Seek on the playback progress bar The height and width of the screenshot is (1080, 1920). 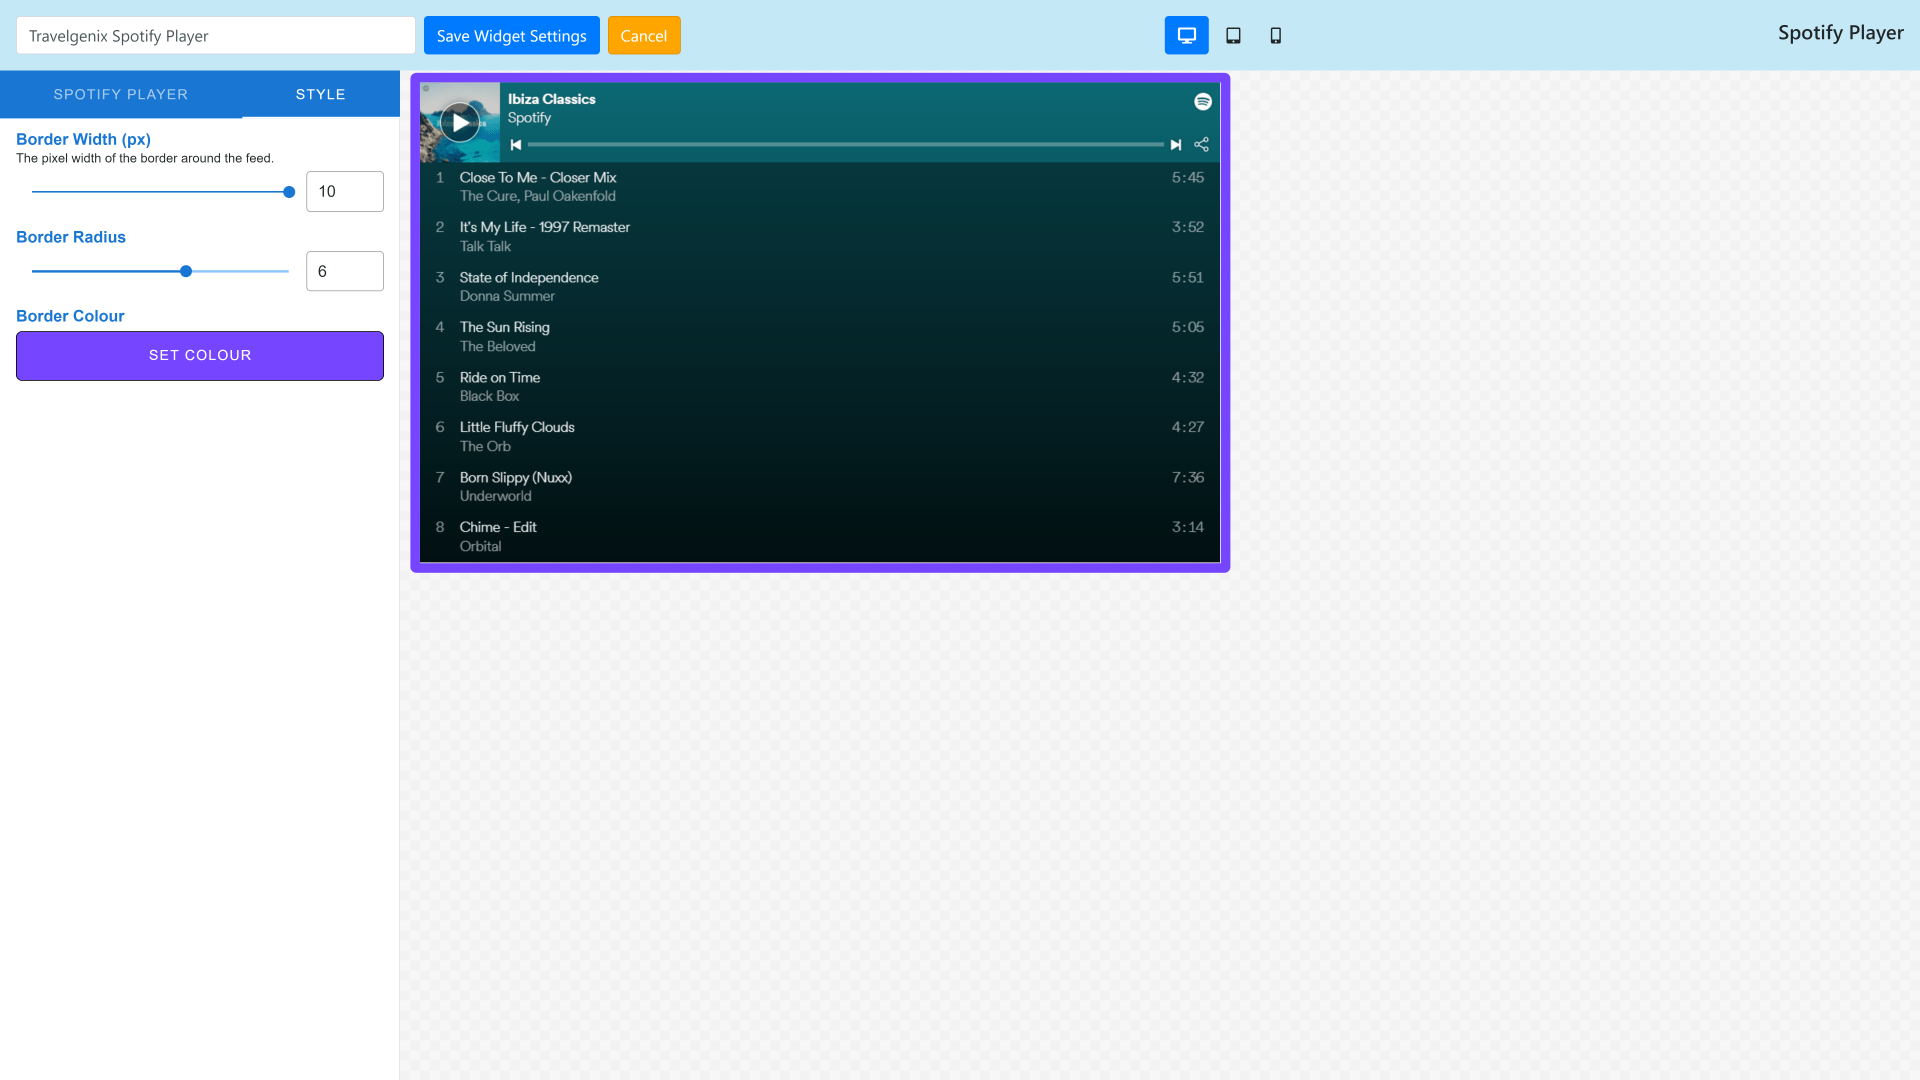[846, 145]
